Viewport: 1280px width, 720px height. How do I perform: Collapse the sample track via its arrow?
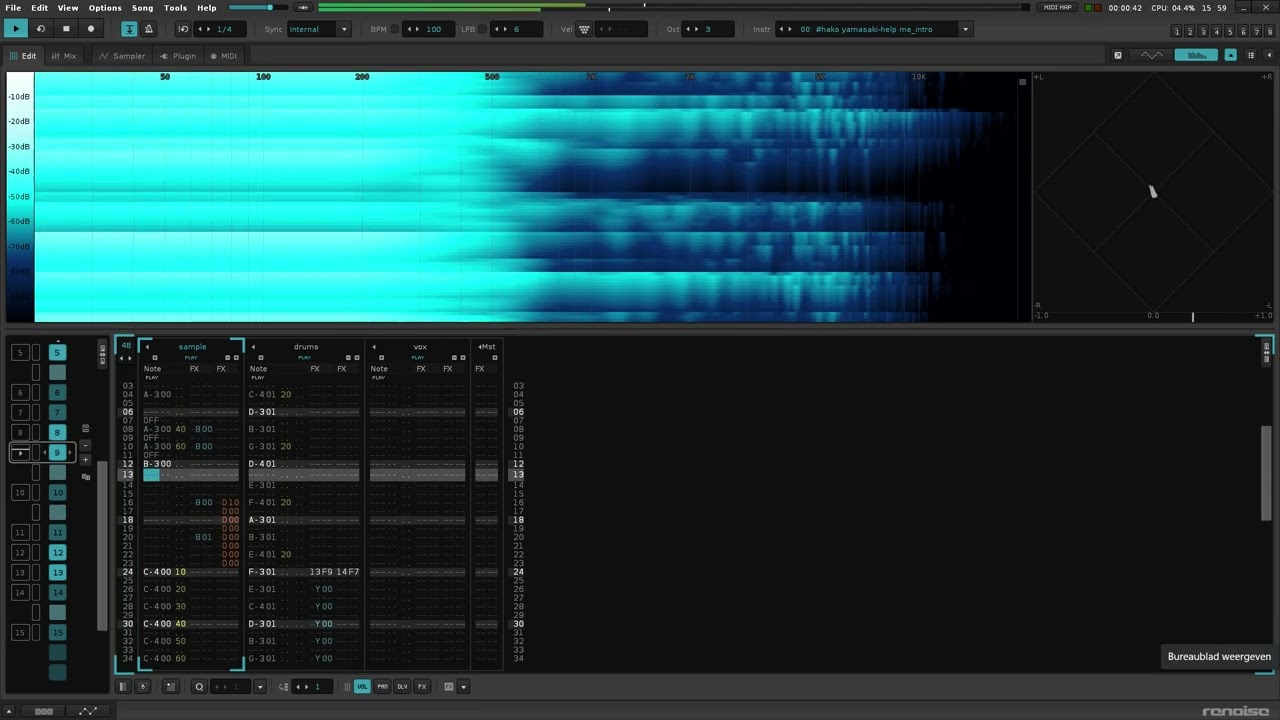[x=147, y=347]
